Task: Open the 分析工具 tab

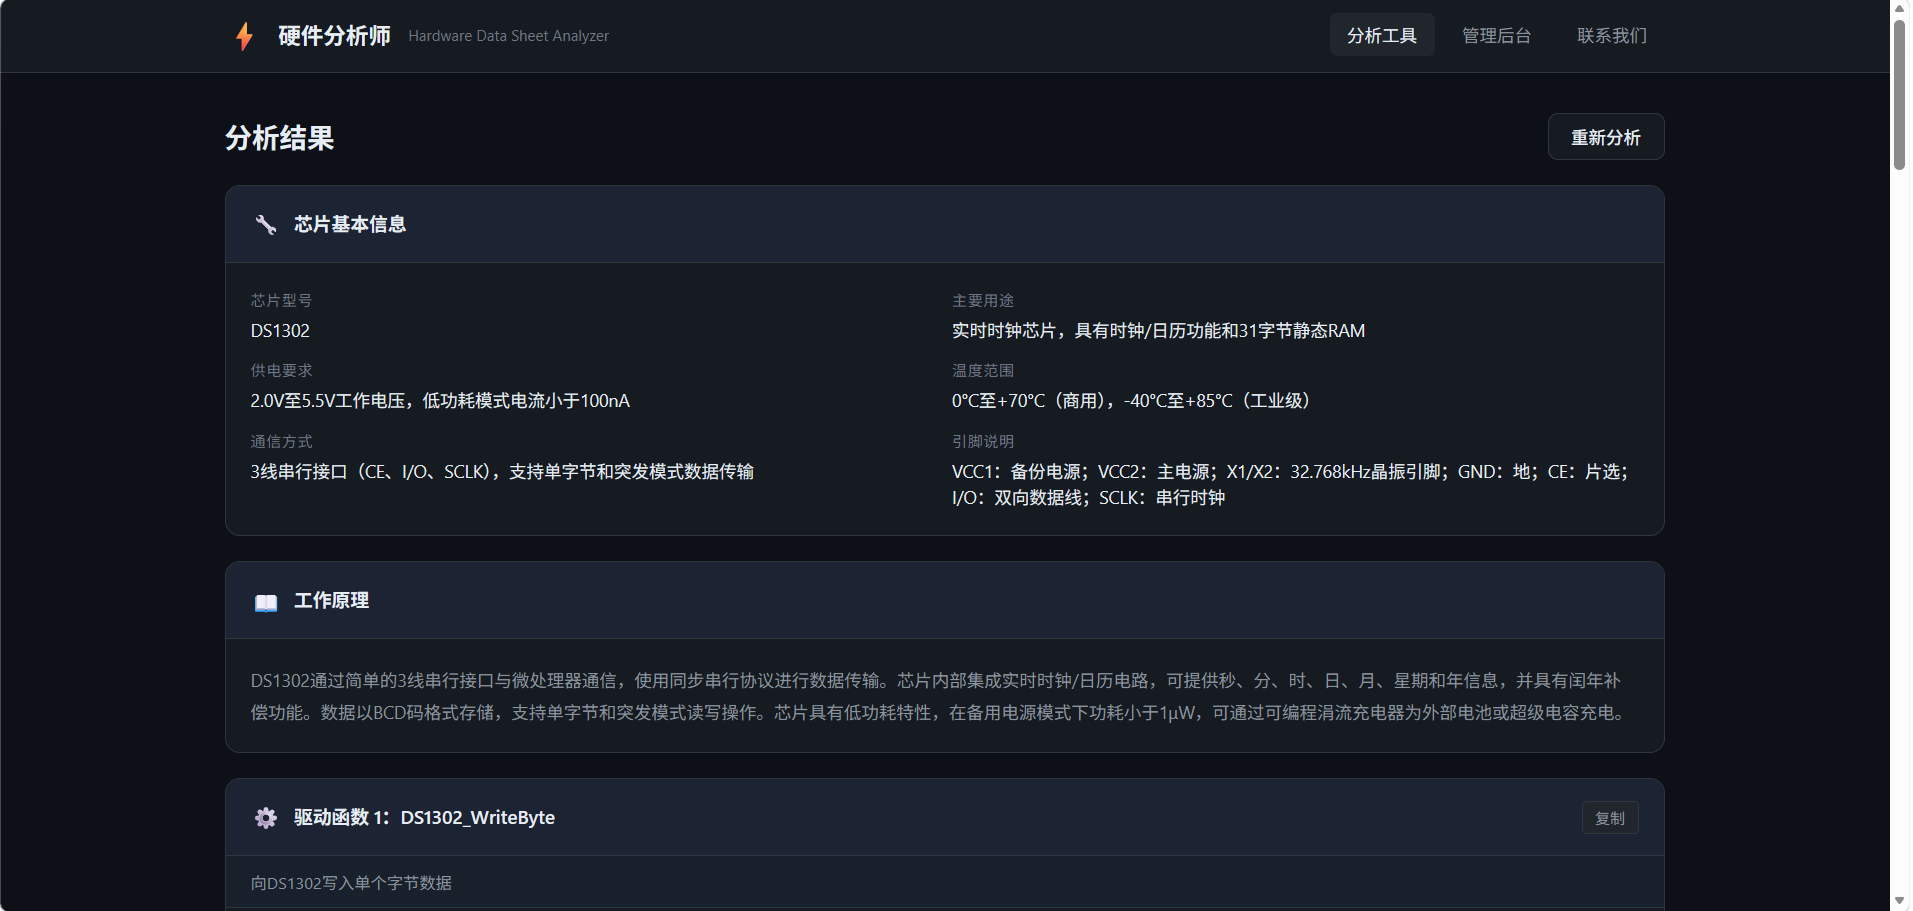Action: tap(1381, 35)
